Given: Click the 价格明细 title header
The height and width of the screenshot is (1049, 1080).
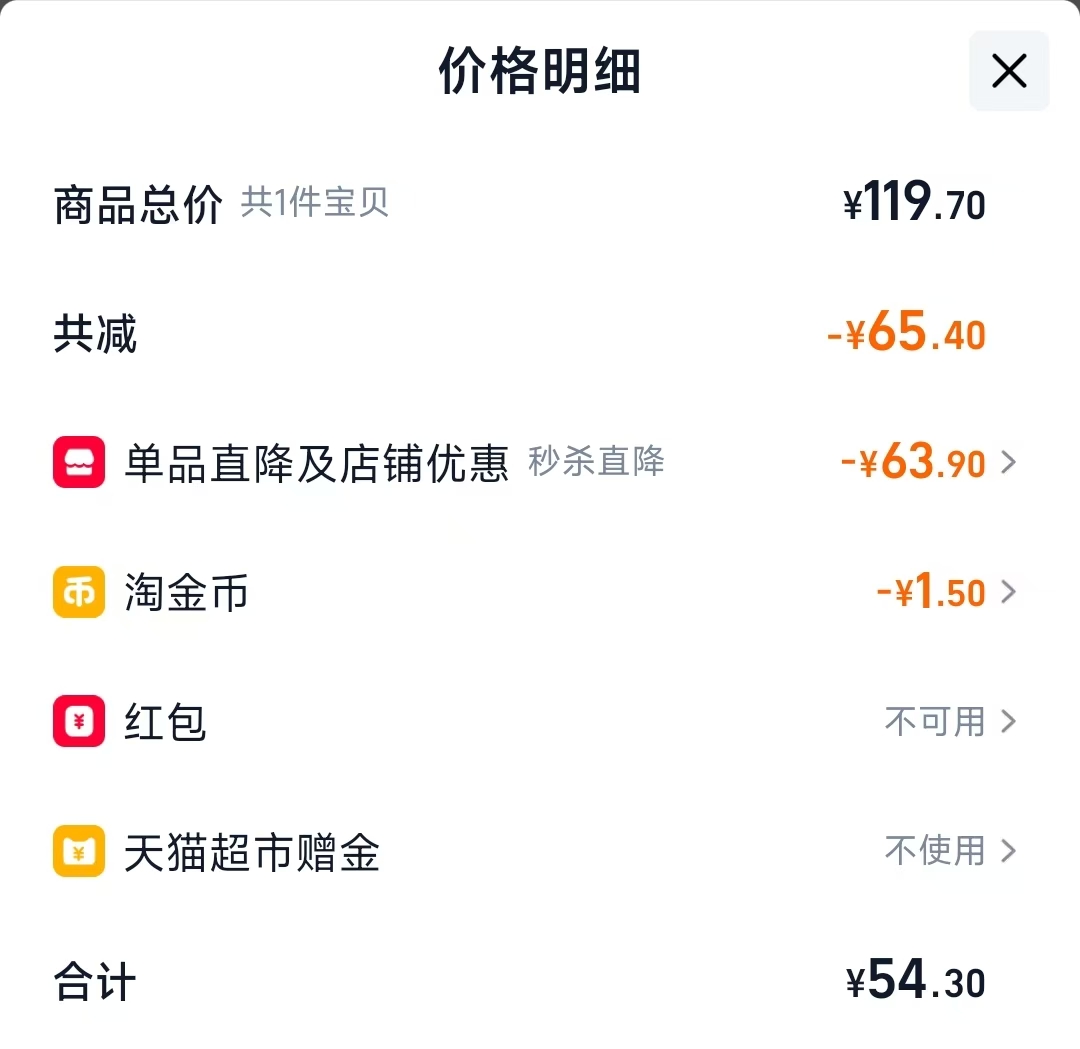Looking at the screenshot, I should (x=540, y=71).
